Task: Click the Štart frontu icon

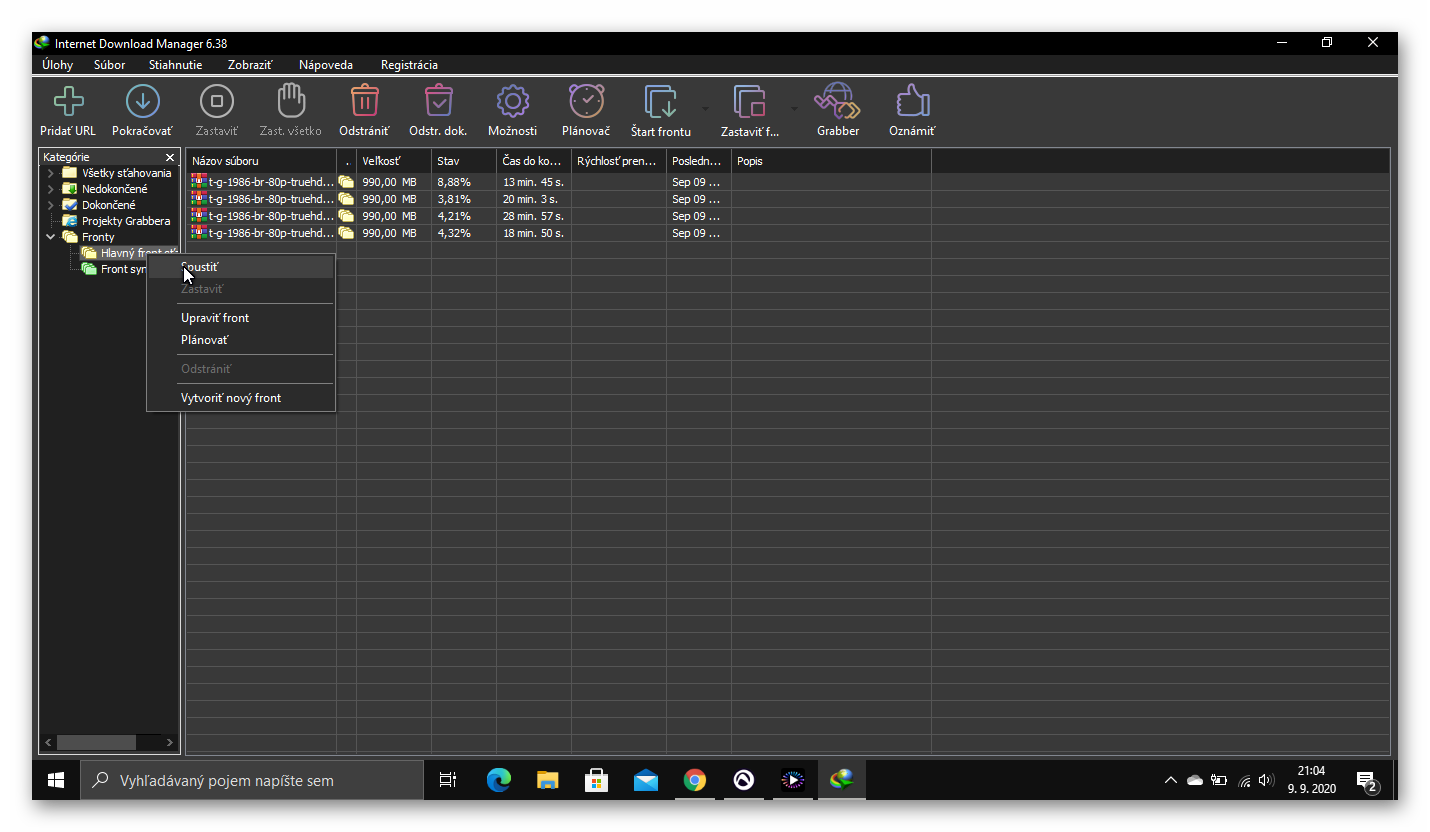Action: [x=660, y=102]
